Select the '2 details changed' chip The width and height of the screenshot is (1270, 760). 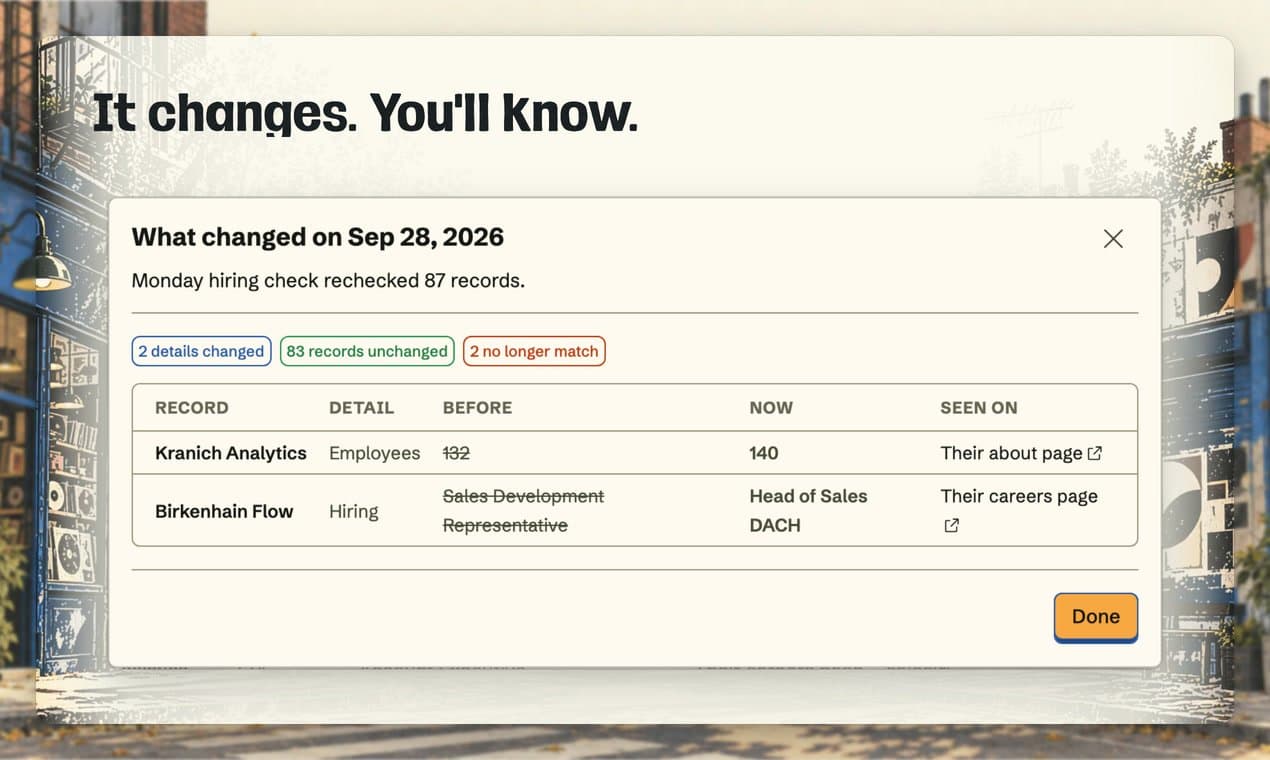(x=201, y=351)
